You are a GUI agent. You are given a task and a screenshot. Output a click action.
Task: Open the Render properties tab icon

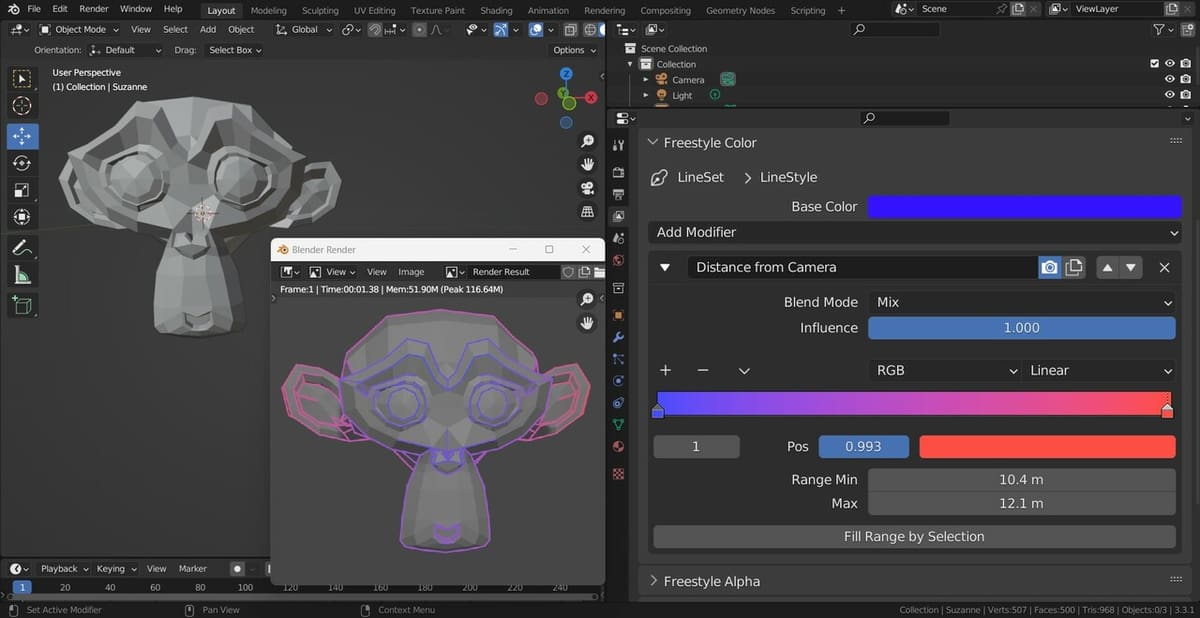coord(618,172)
